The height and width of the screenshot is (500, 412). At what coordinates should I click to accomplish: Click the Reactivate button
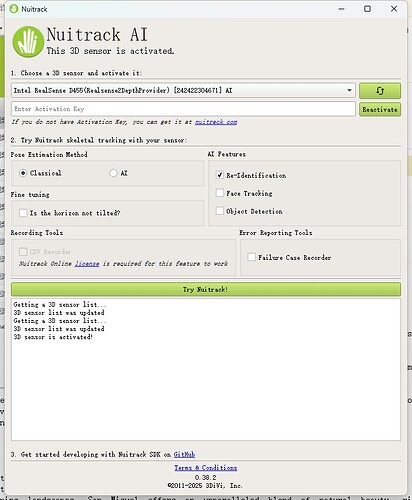coord(380,109)
